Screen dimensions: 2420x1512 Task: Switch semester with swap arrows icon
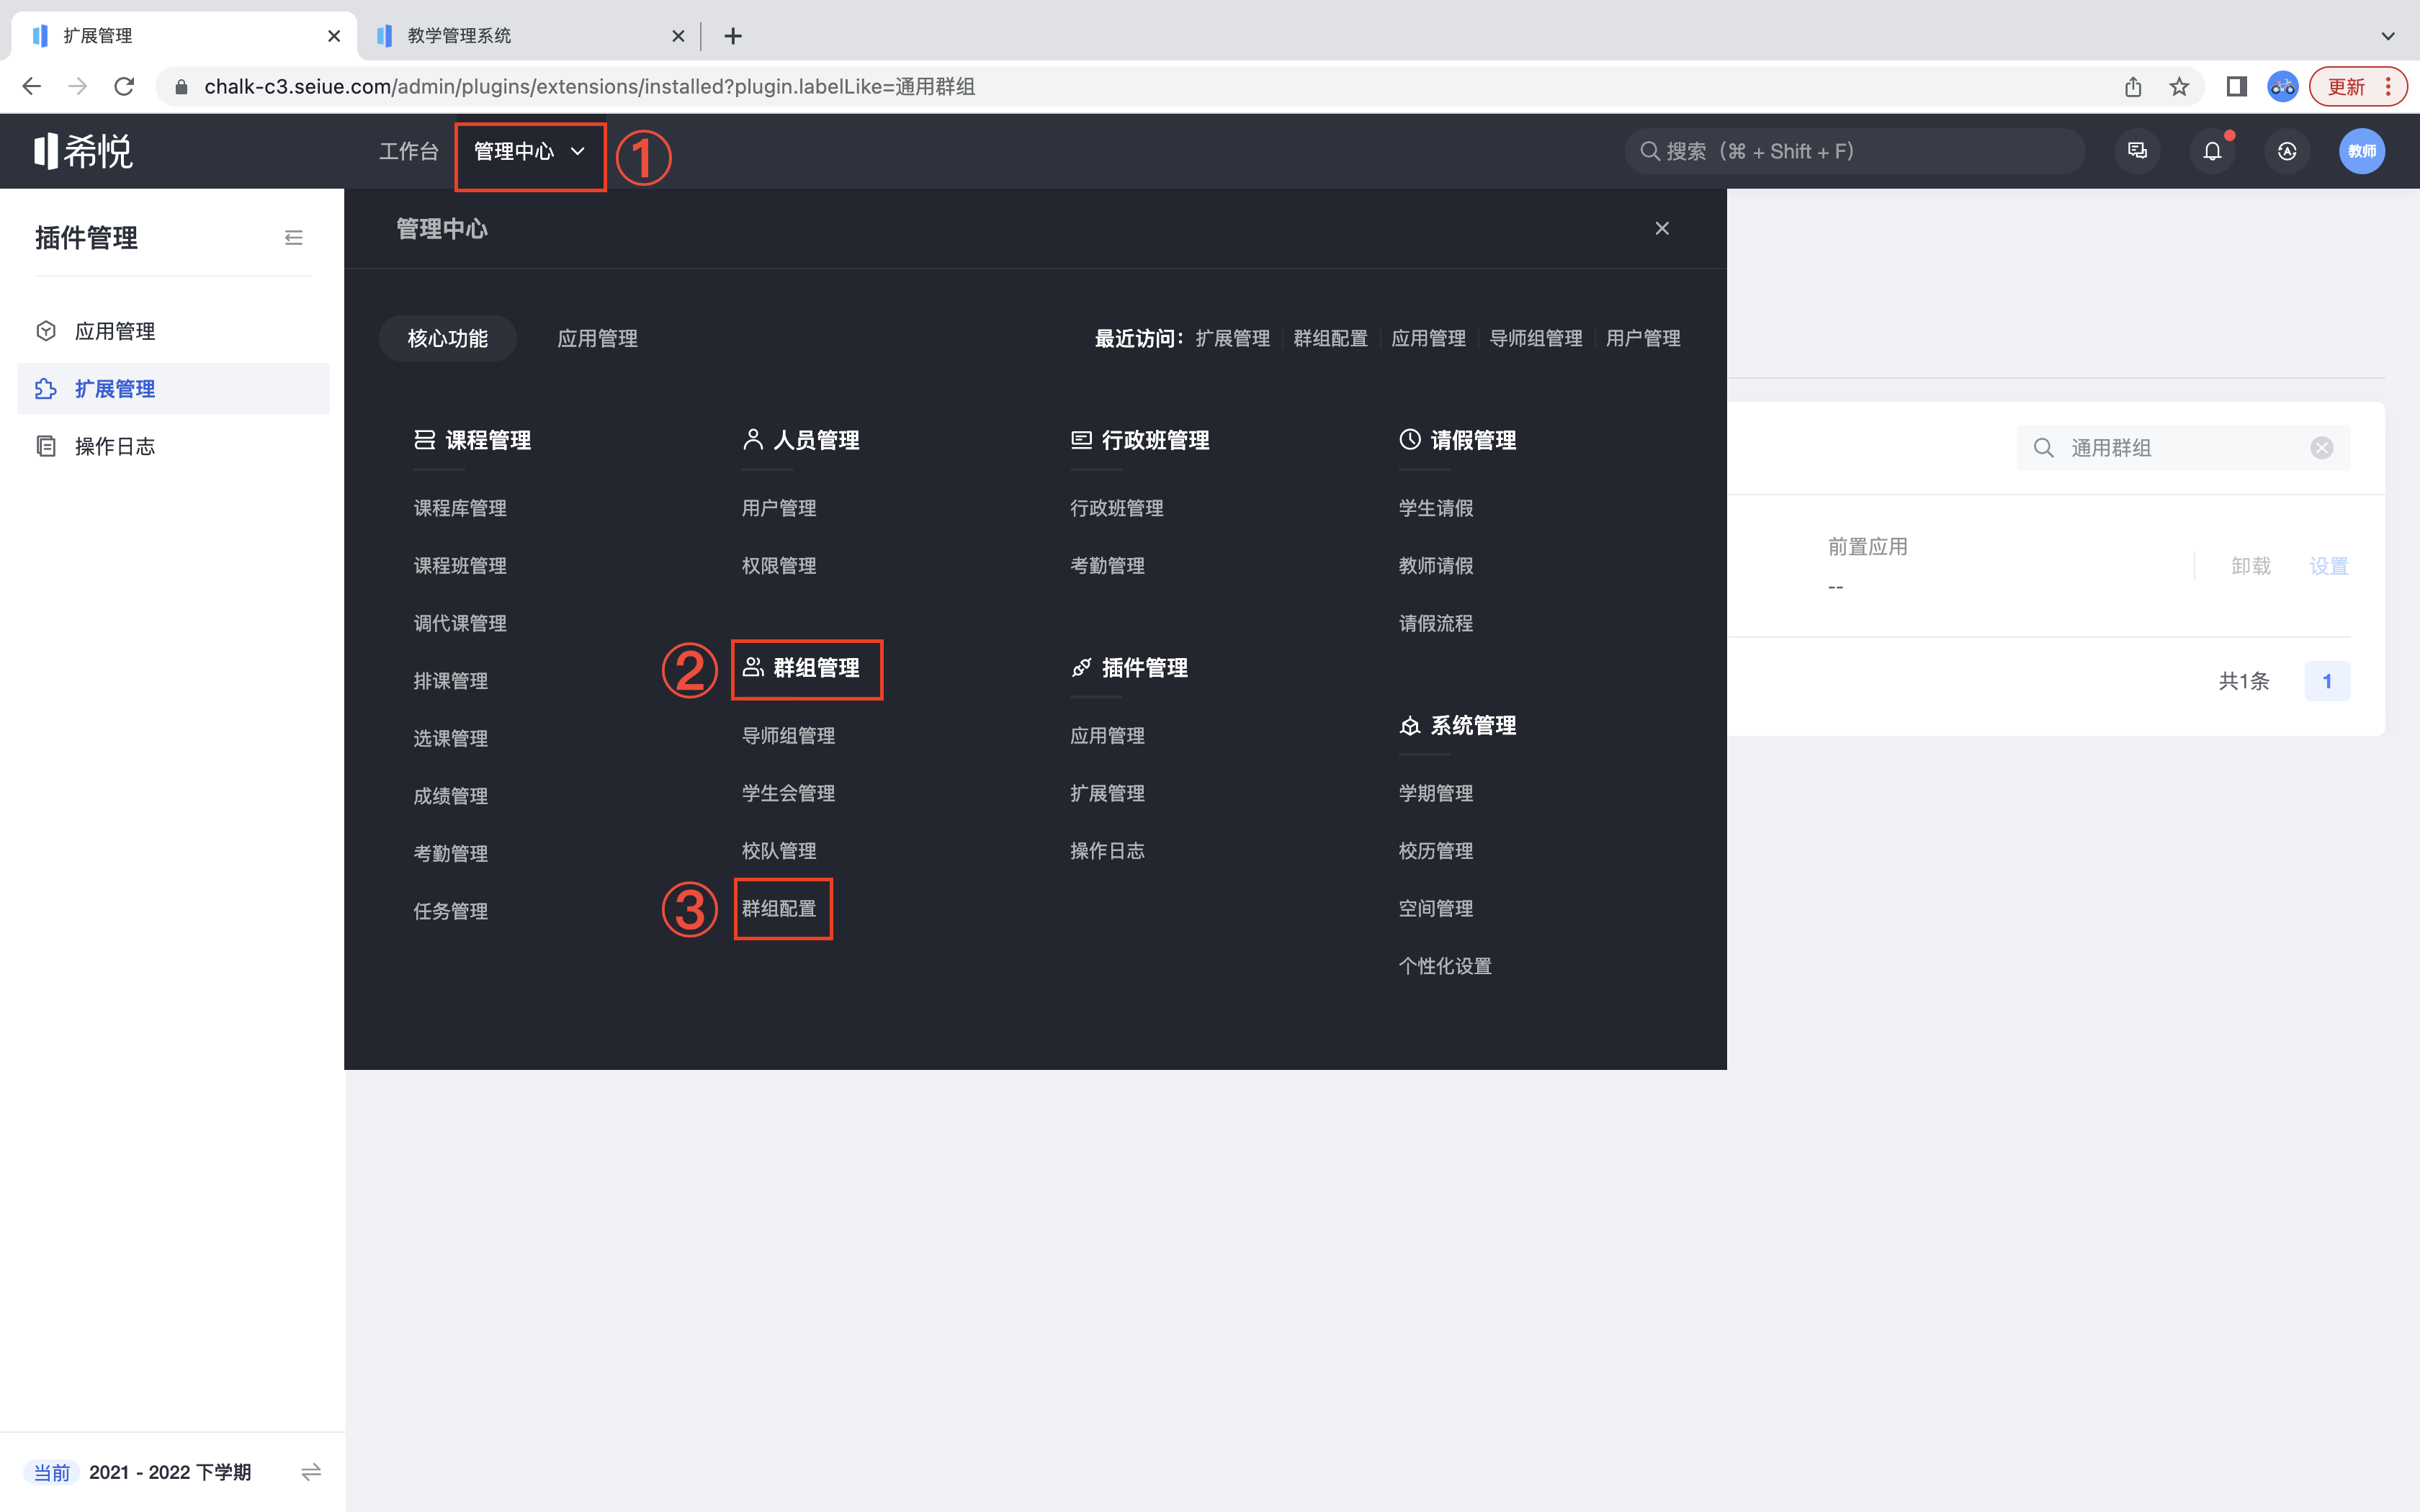(x=311, y=1472)
